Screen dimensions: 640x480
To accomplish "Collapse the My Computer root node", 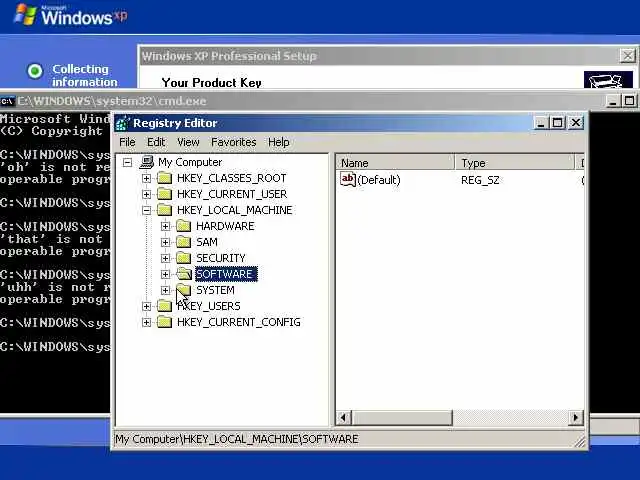I will [127, 162].
